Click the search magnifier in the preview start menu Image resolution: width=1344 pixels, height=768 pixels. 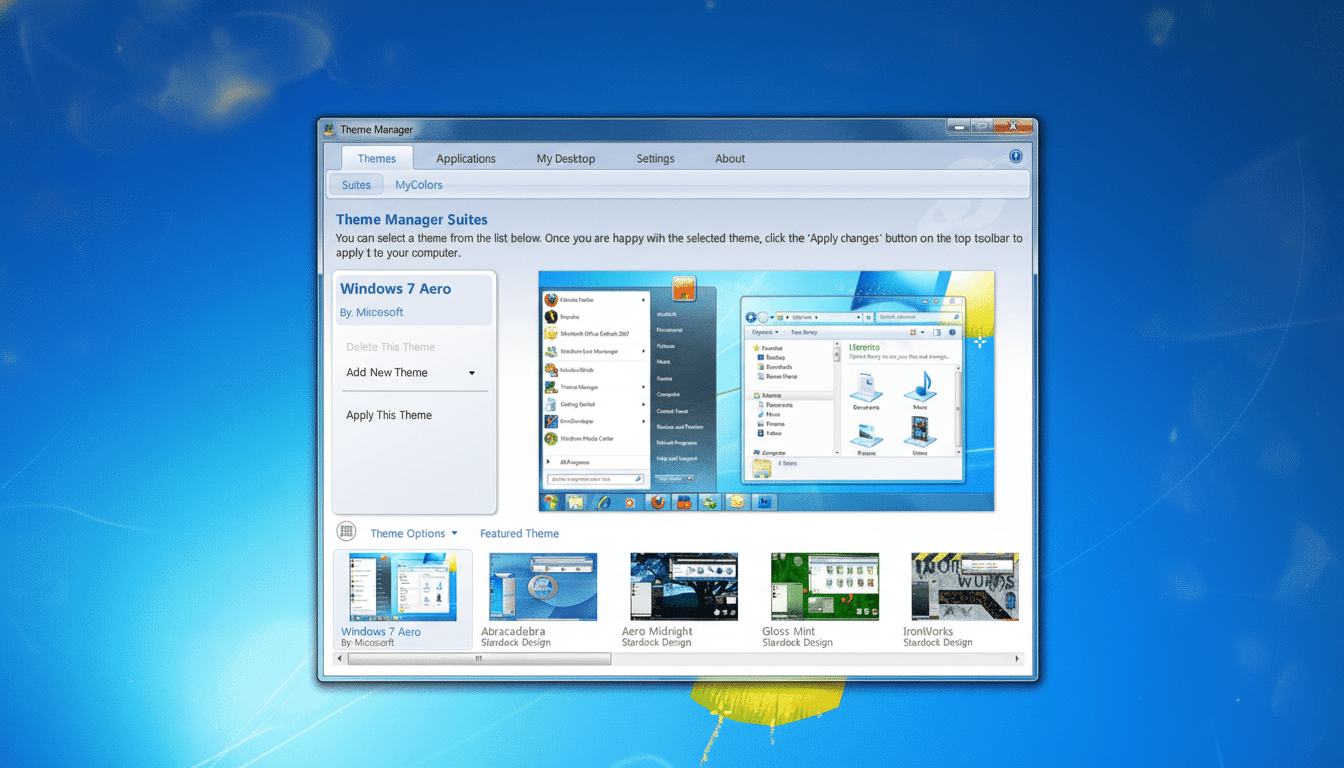point(637,479)
